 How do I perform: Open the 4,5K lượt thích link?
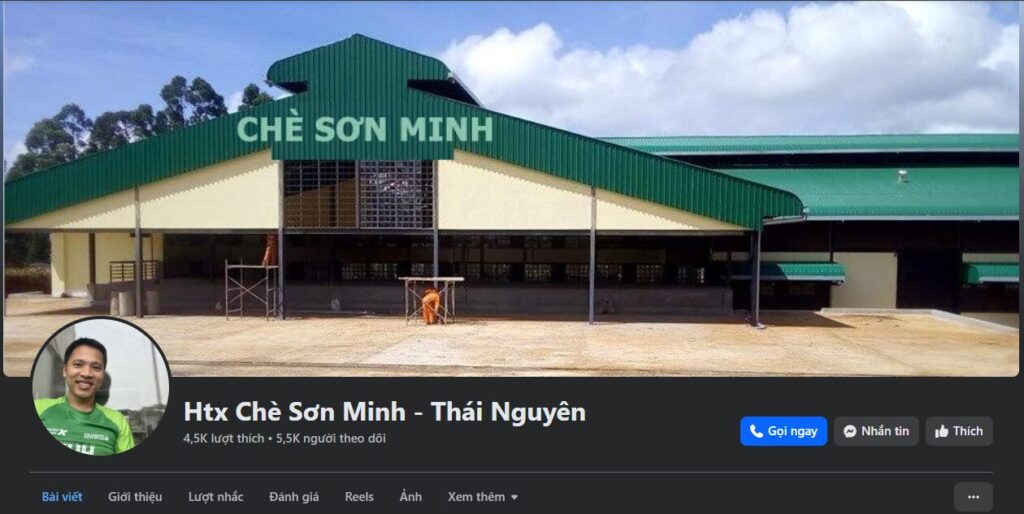click(223, 438)
